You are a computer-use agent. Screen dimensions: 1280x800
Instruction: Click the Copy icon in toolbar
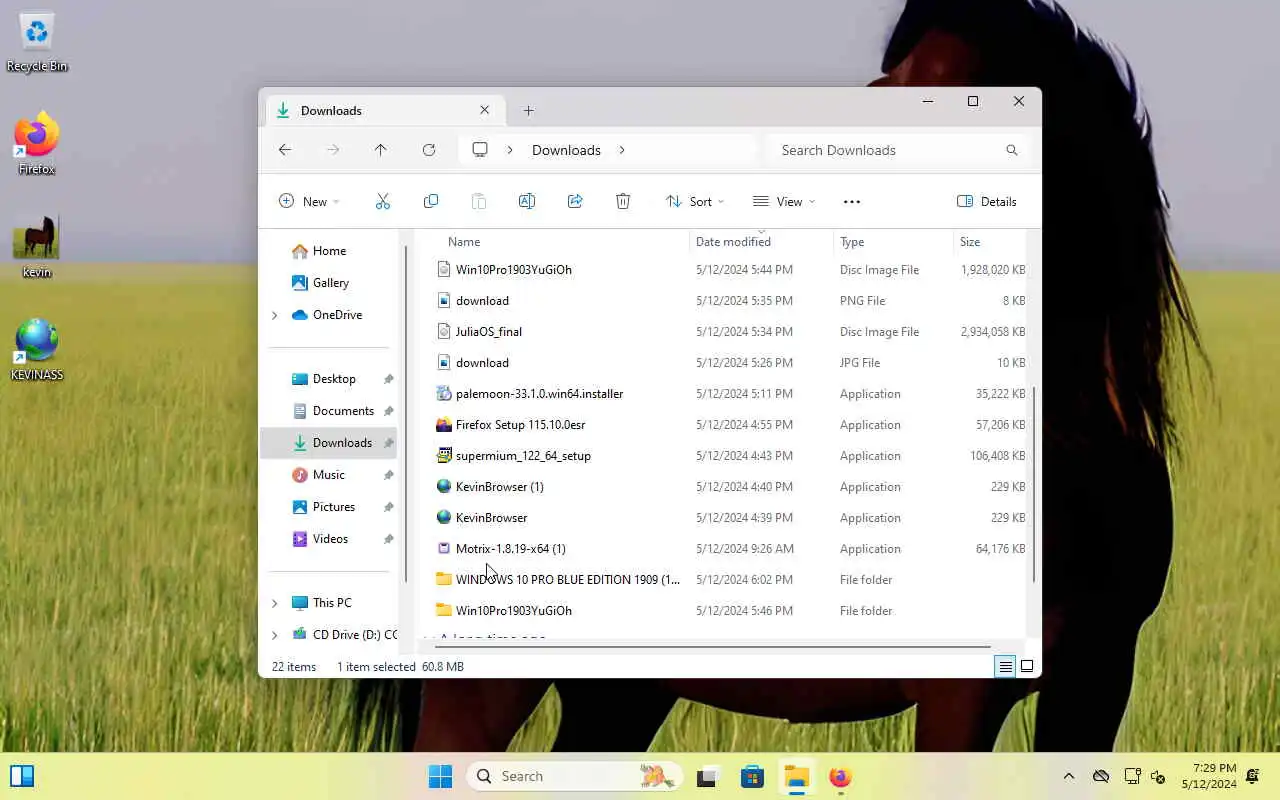[431, 201]
